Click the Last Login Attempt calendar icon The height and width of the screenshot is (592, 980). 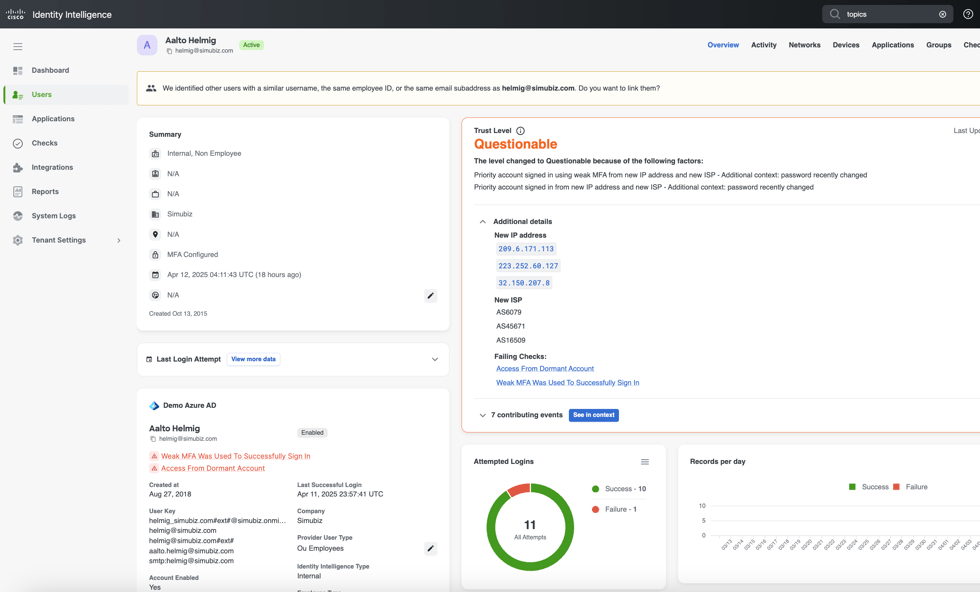click(x=149, y=359)
